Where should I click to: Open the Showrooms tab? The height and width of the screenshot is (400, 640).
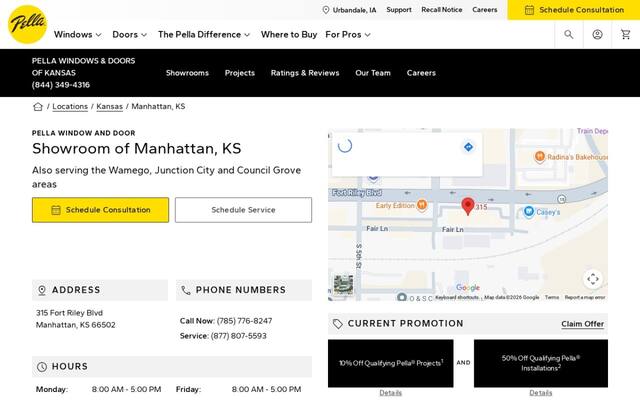[187, 73]
